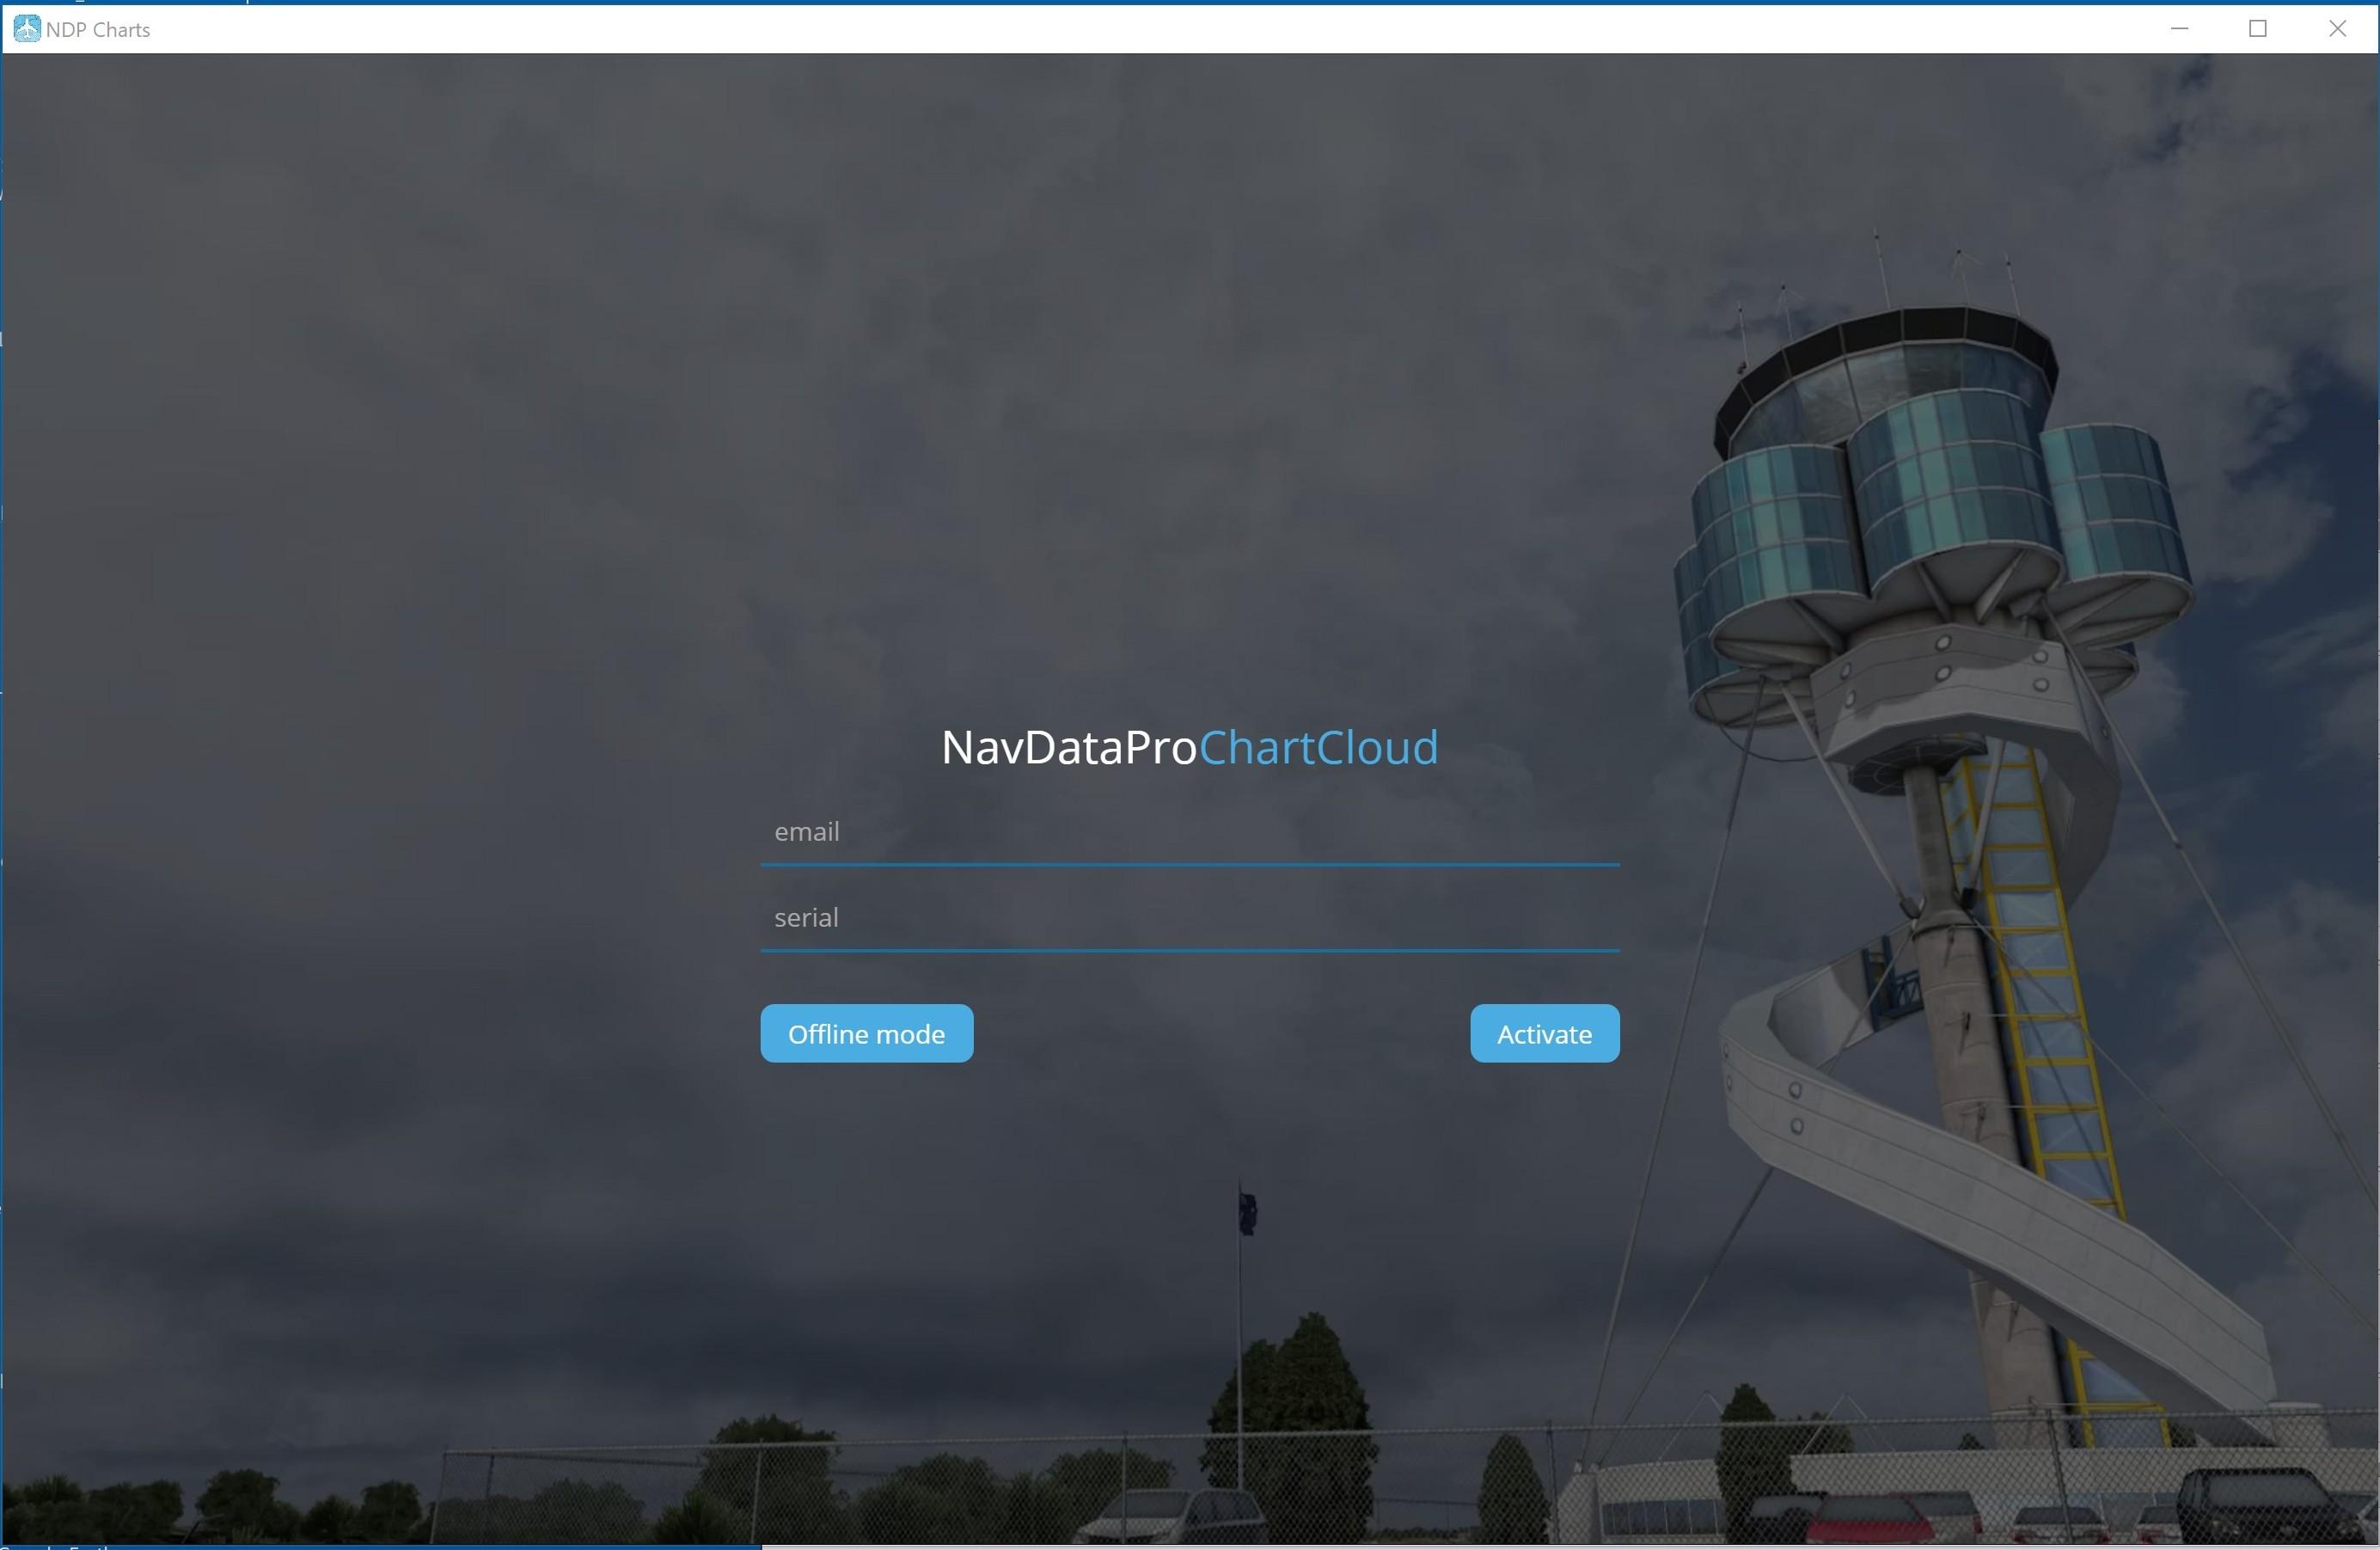Minimize the NDP Charts window
The width and height of the screenshot is (2380, 1550).
click(2179, 29)
